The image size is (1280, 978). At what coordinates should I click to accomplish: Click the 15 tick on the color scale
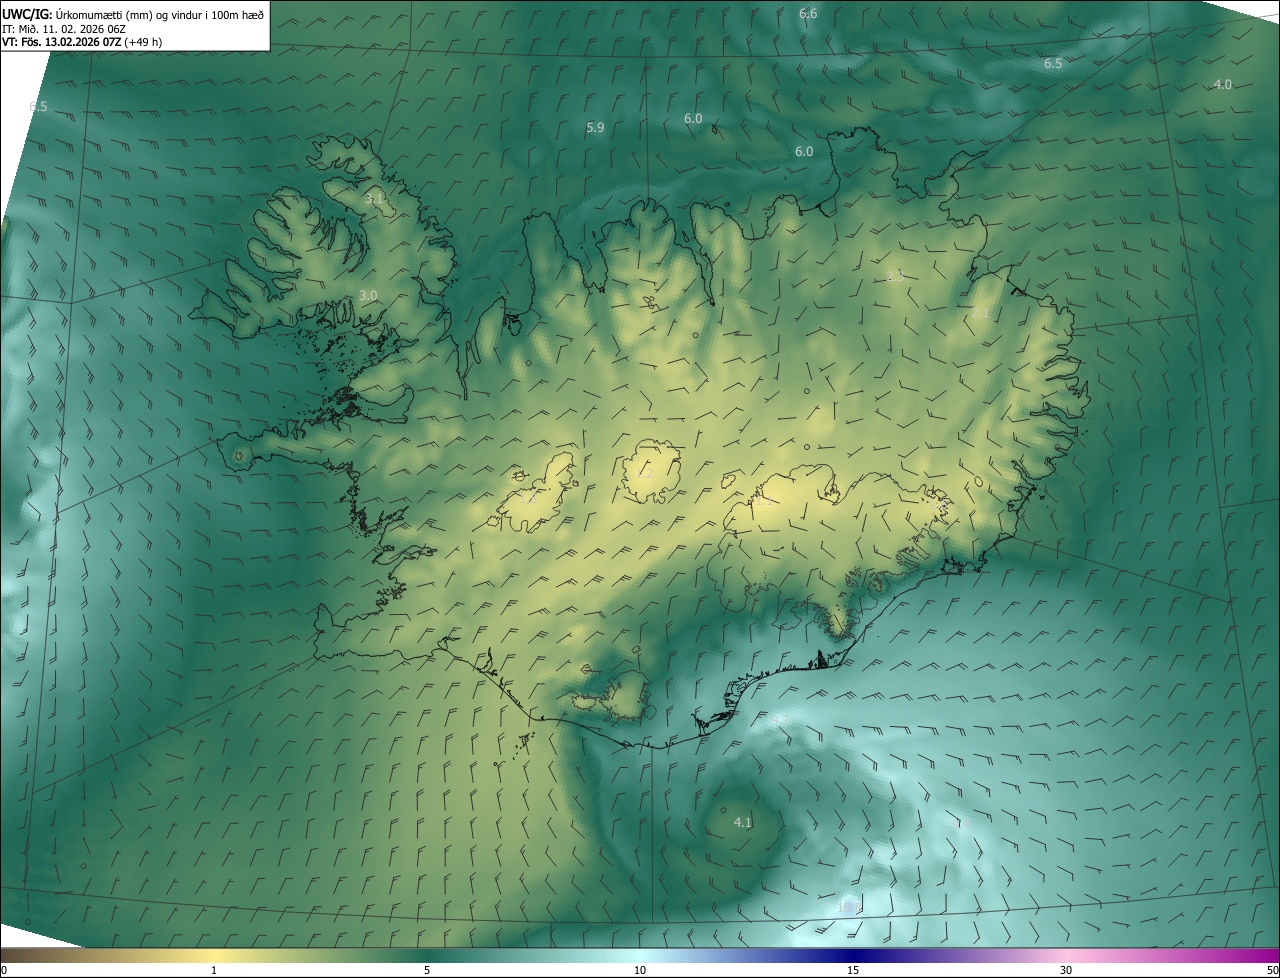[853, 971]
